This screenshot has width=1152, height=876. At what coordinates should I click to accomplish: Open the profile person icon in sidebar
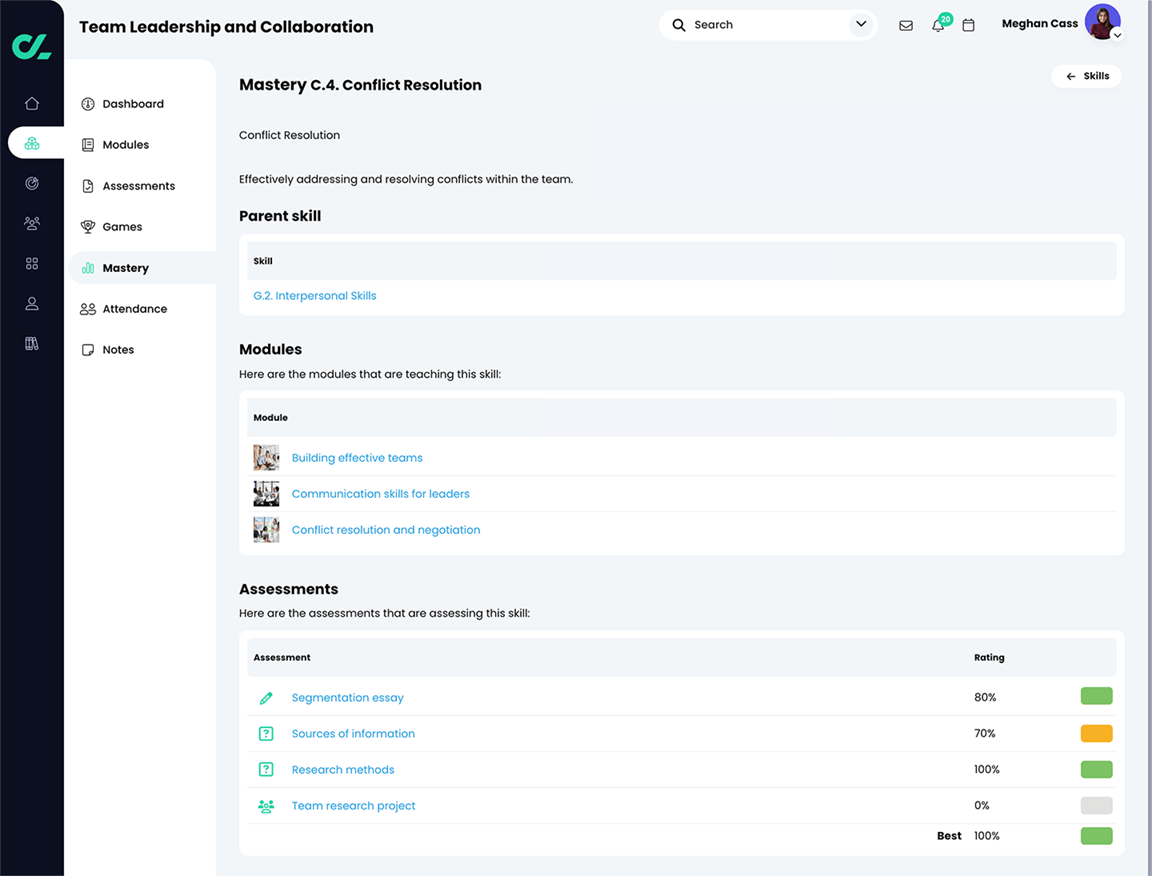point(31,303)
